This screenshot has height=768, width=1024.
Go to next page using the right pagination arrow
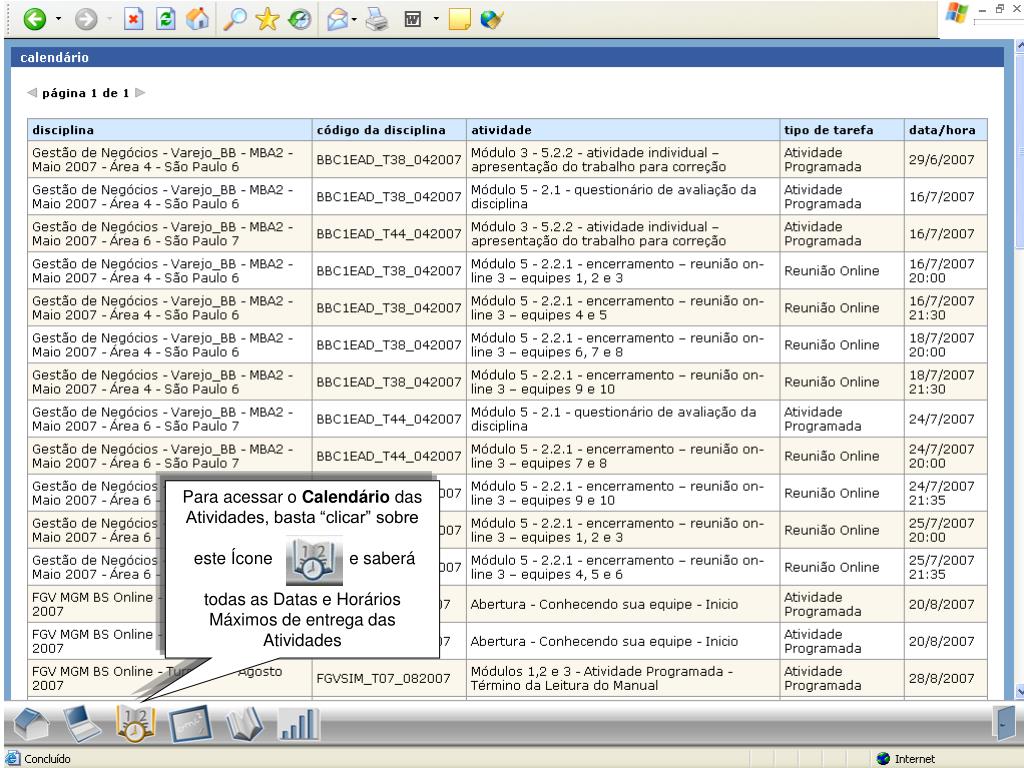[x=140, y=93]
